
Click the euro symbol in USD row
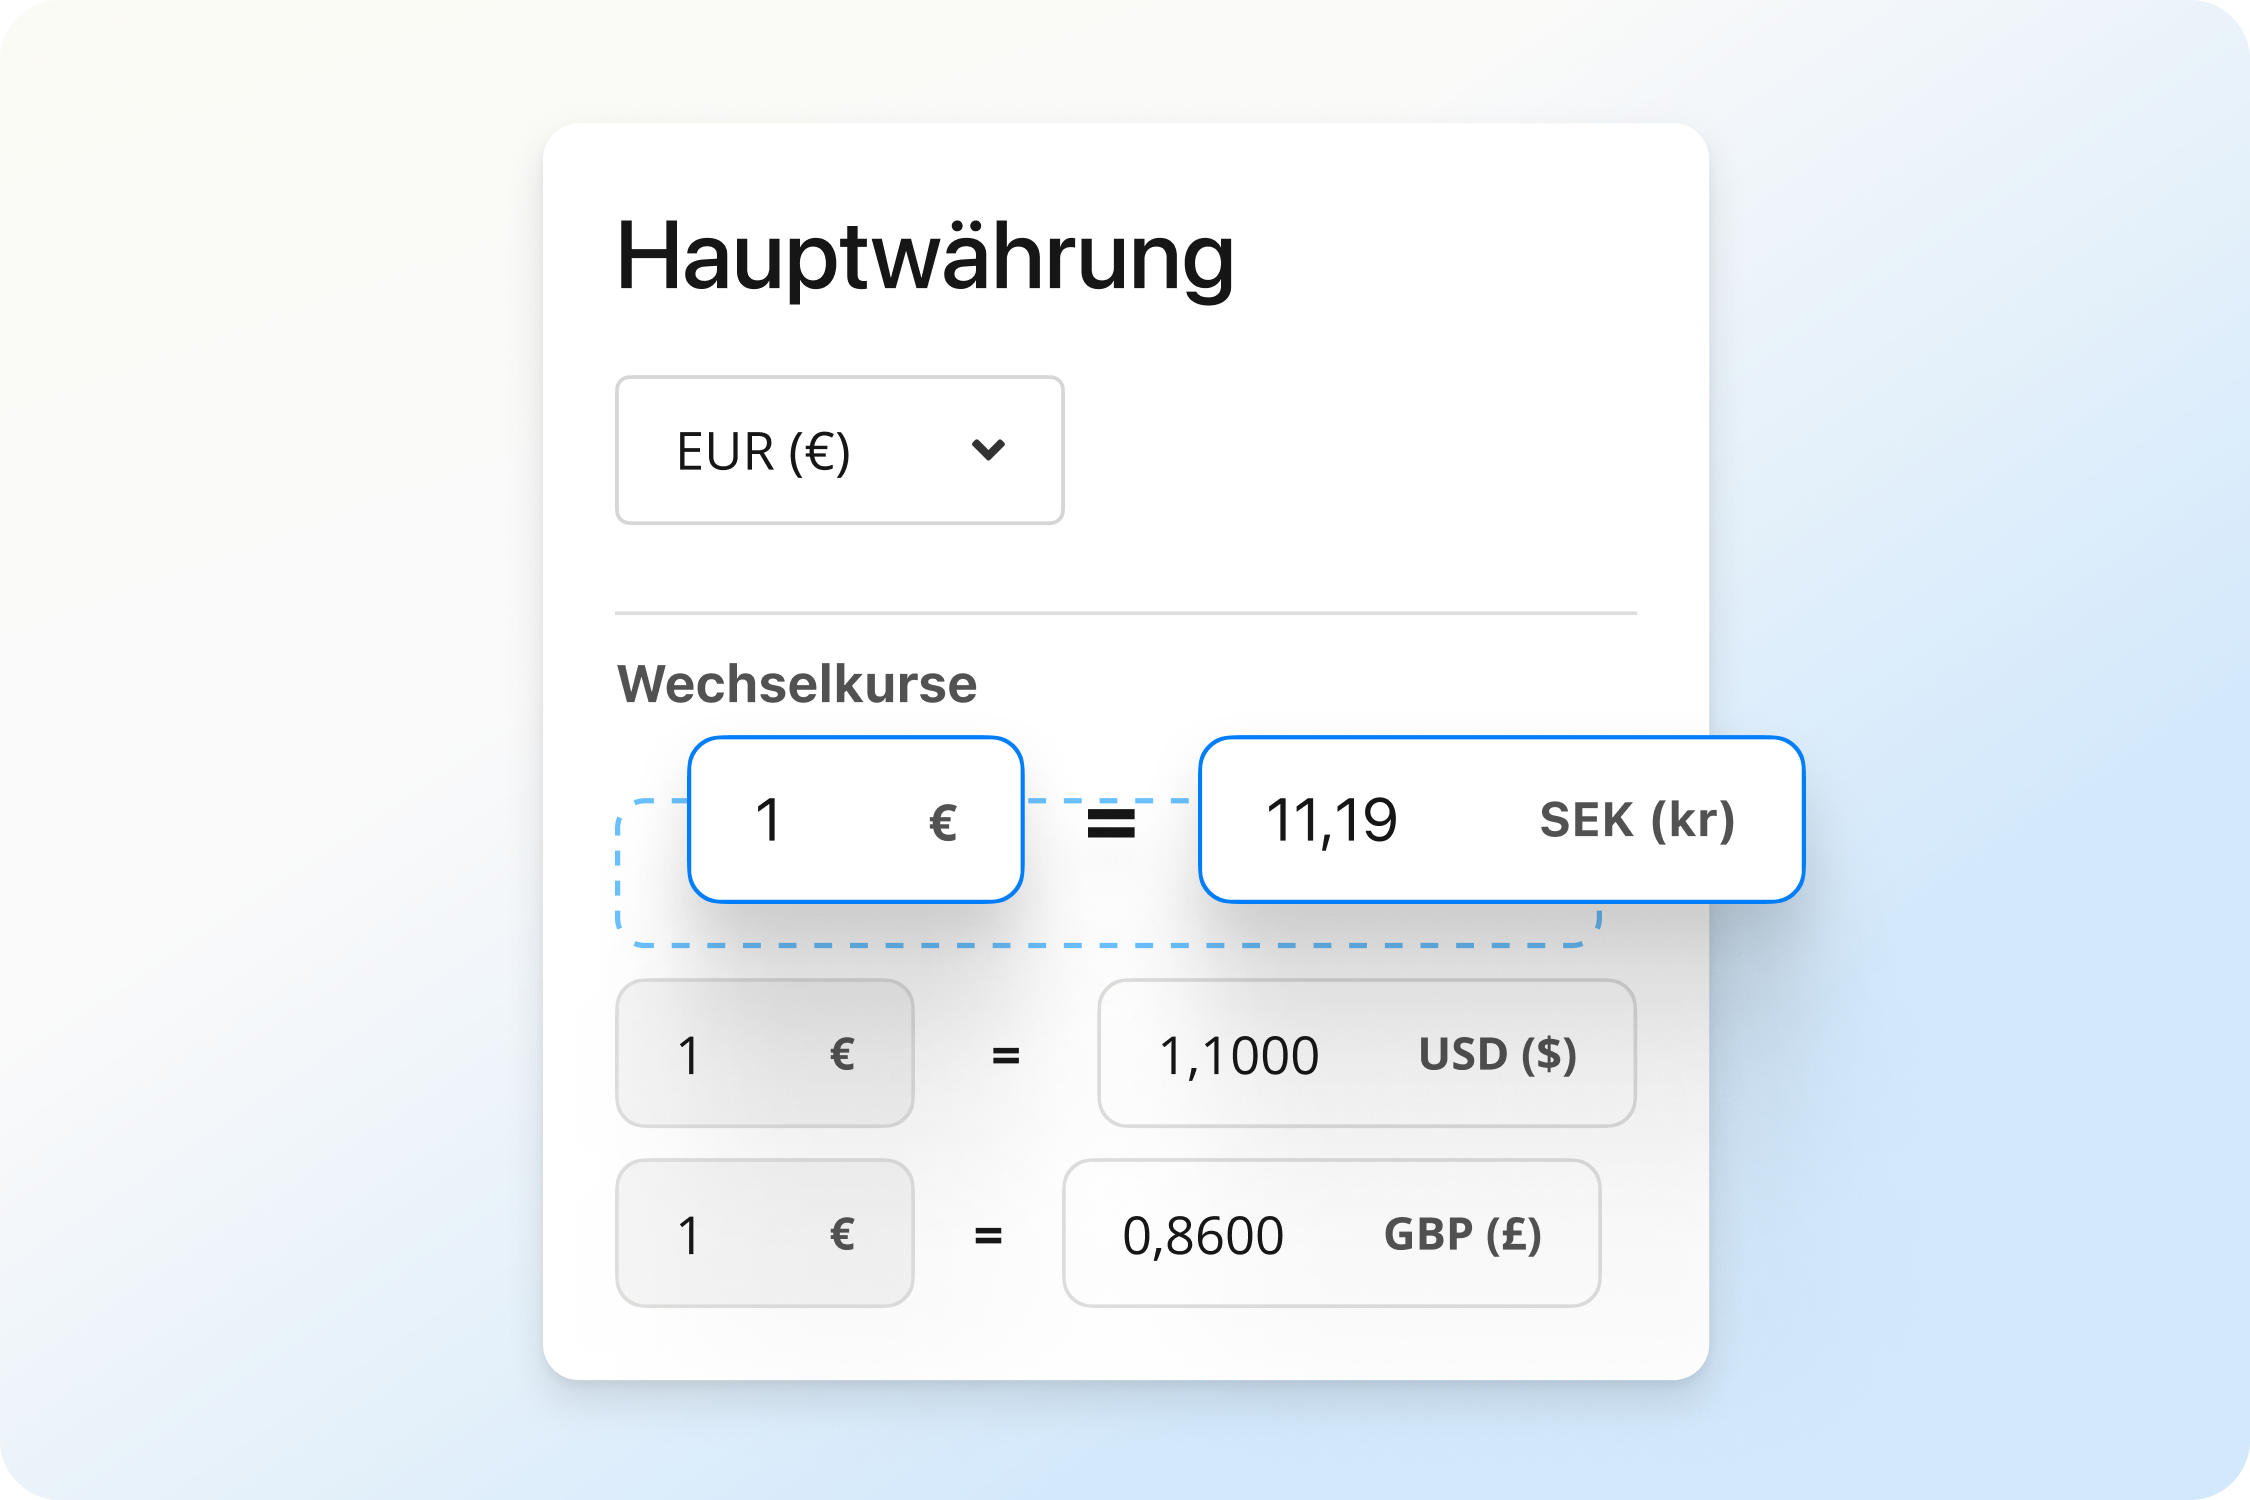click(842, 1055)
